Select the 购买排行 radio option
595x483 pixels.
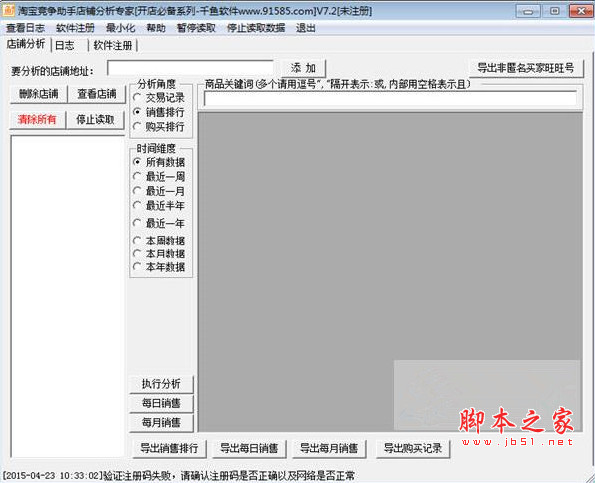coord(159,126)
